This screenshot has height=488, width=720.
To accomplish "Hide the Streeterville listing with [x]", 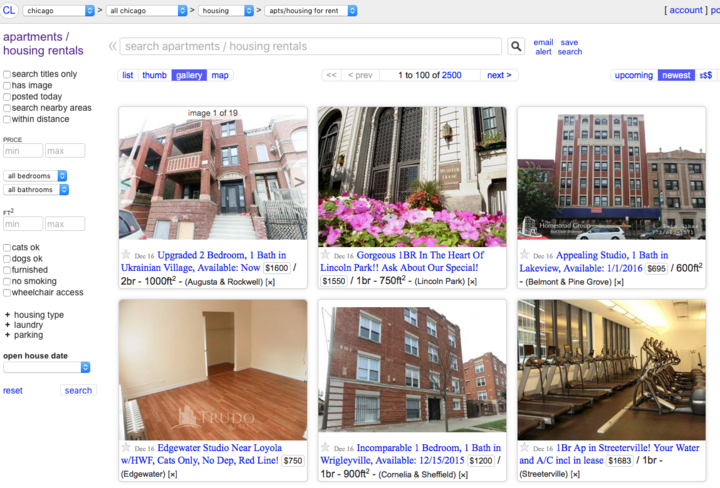I will (x=575, y=474).
